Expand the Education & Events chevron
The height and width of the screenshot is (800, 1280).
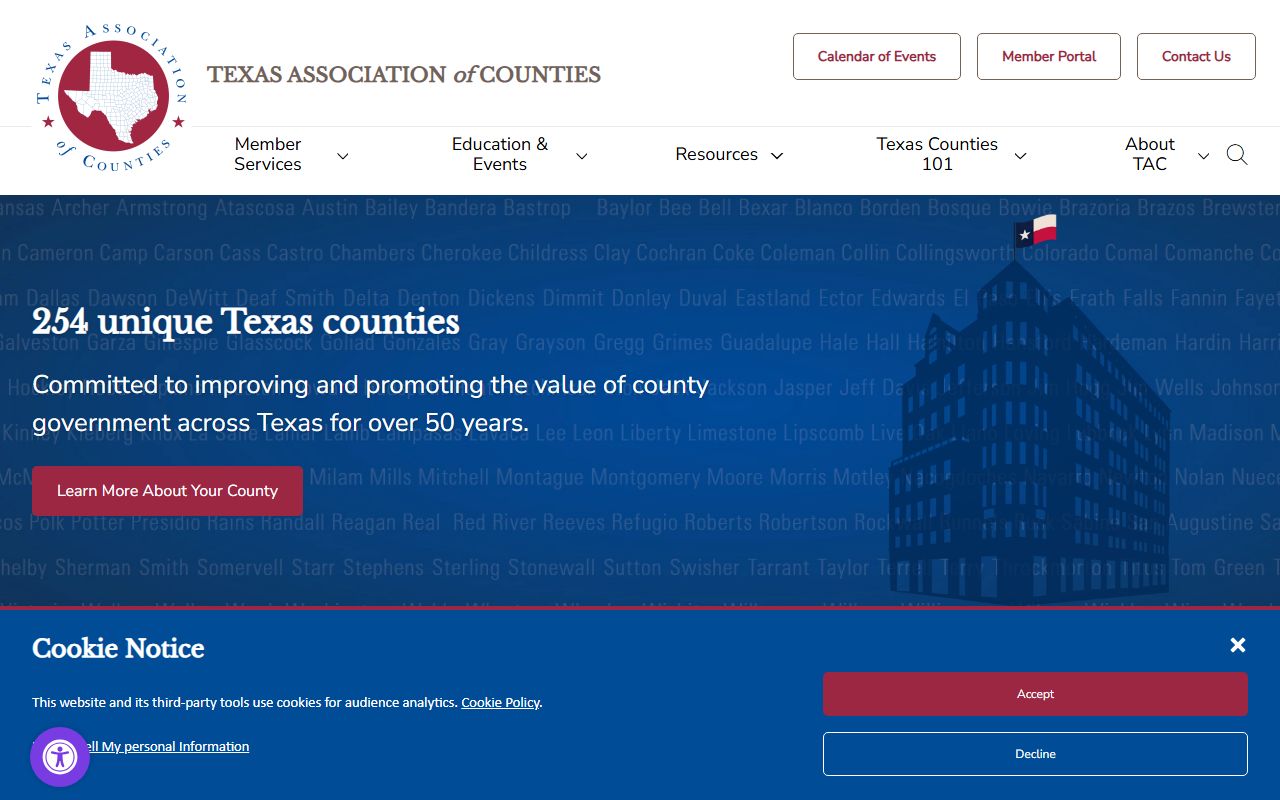pyautogui.click(x=581, y=155)
